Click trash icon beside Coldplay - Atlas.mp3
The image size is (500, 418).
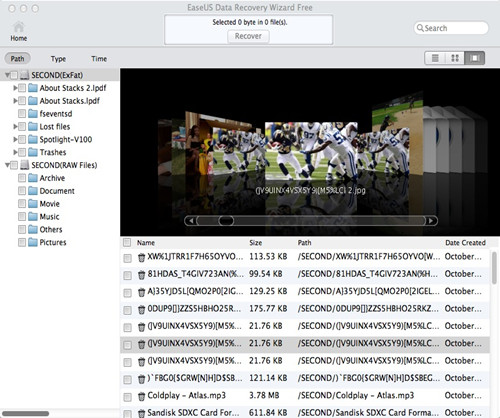point(141,397)
